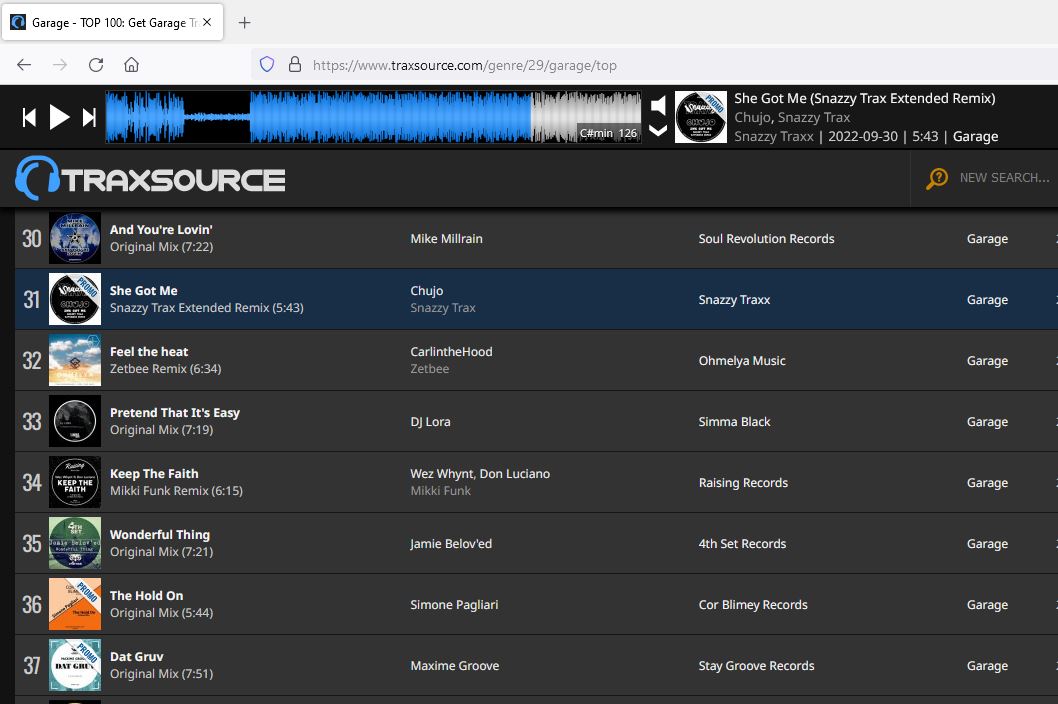Play The Hold On via artwork

tap(75, 604)
